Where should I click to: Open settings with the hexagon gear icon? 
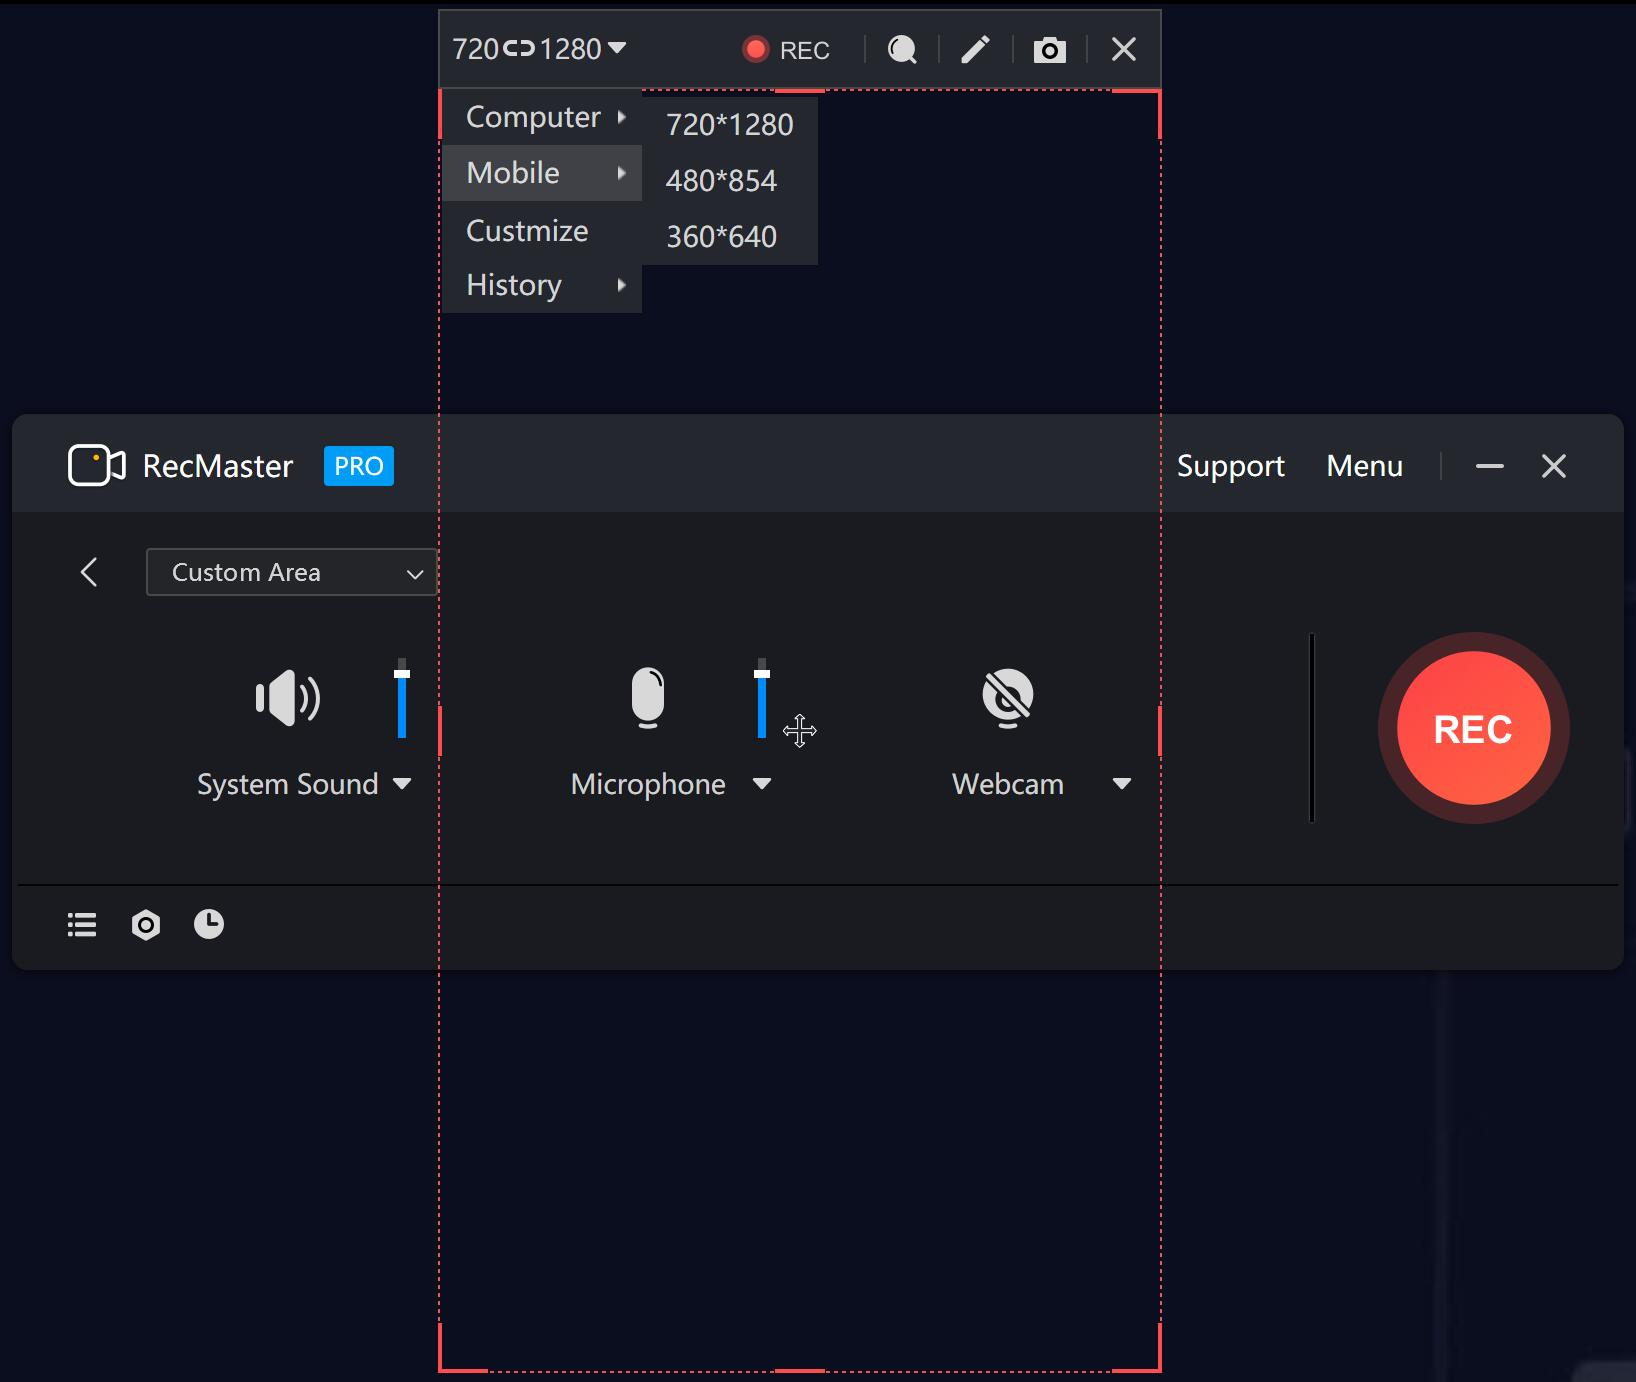point(146,925)
